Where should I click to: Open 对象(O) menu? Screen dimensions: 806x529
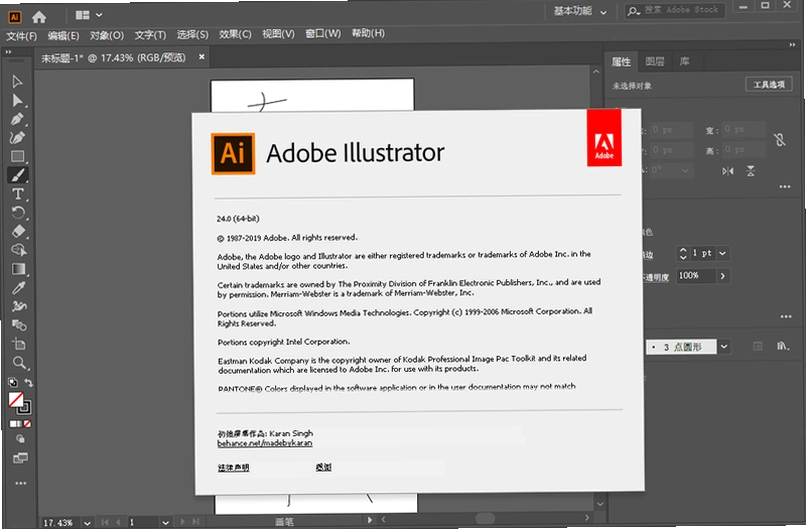106,35
